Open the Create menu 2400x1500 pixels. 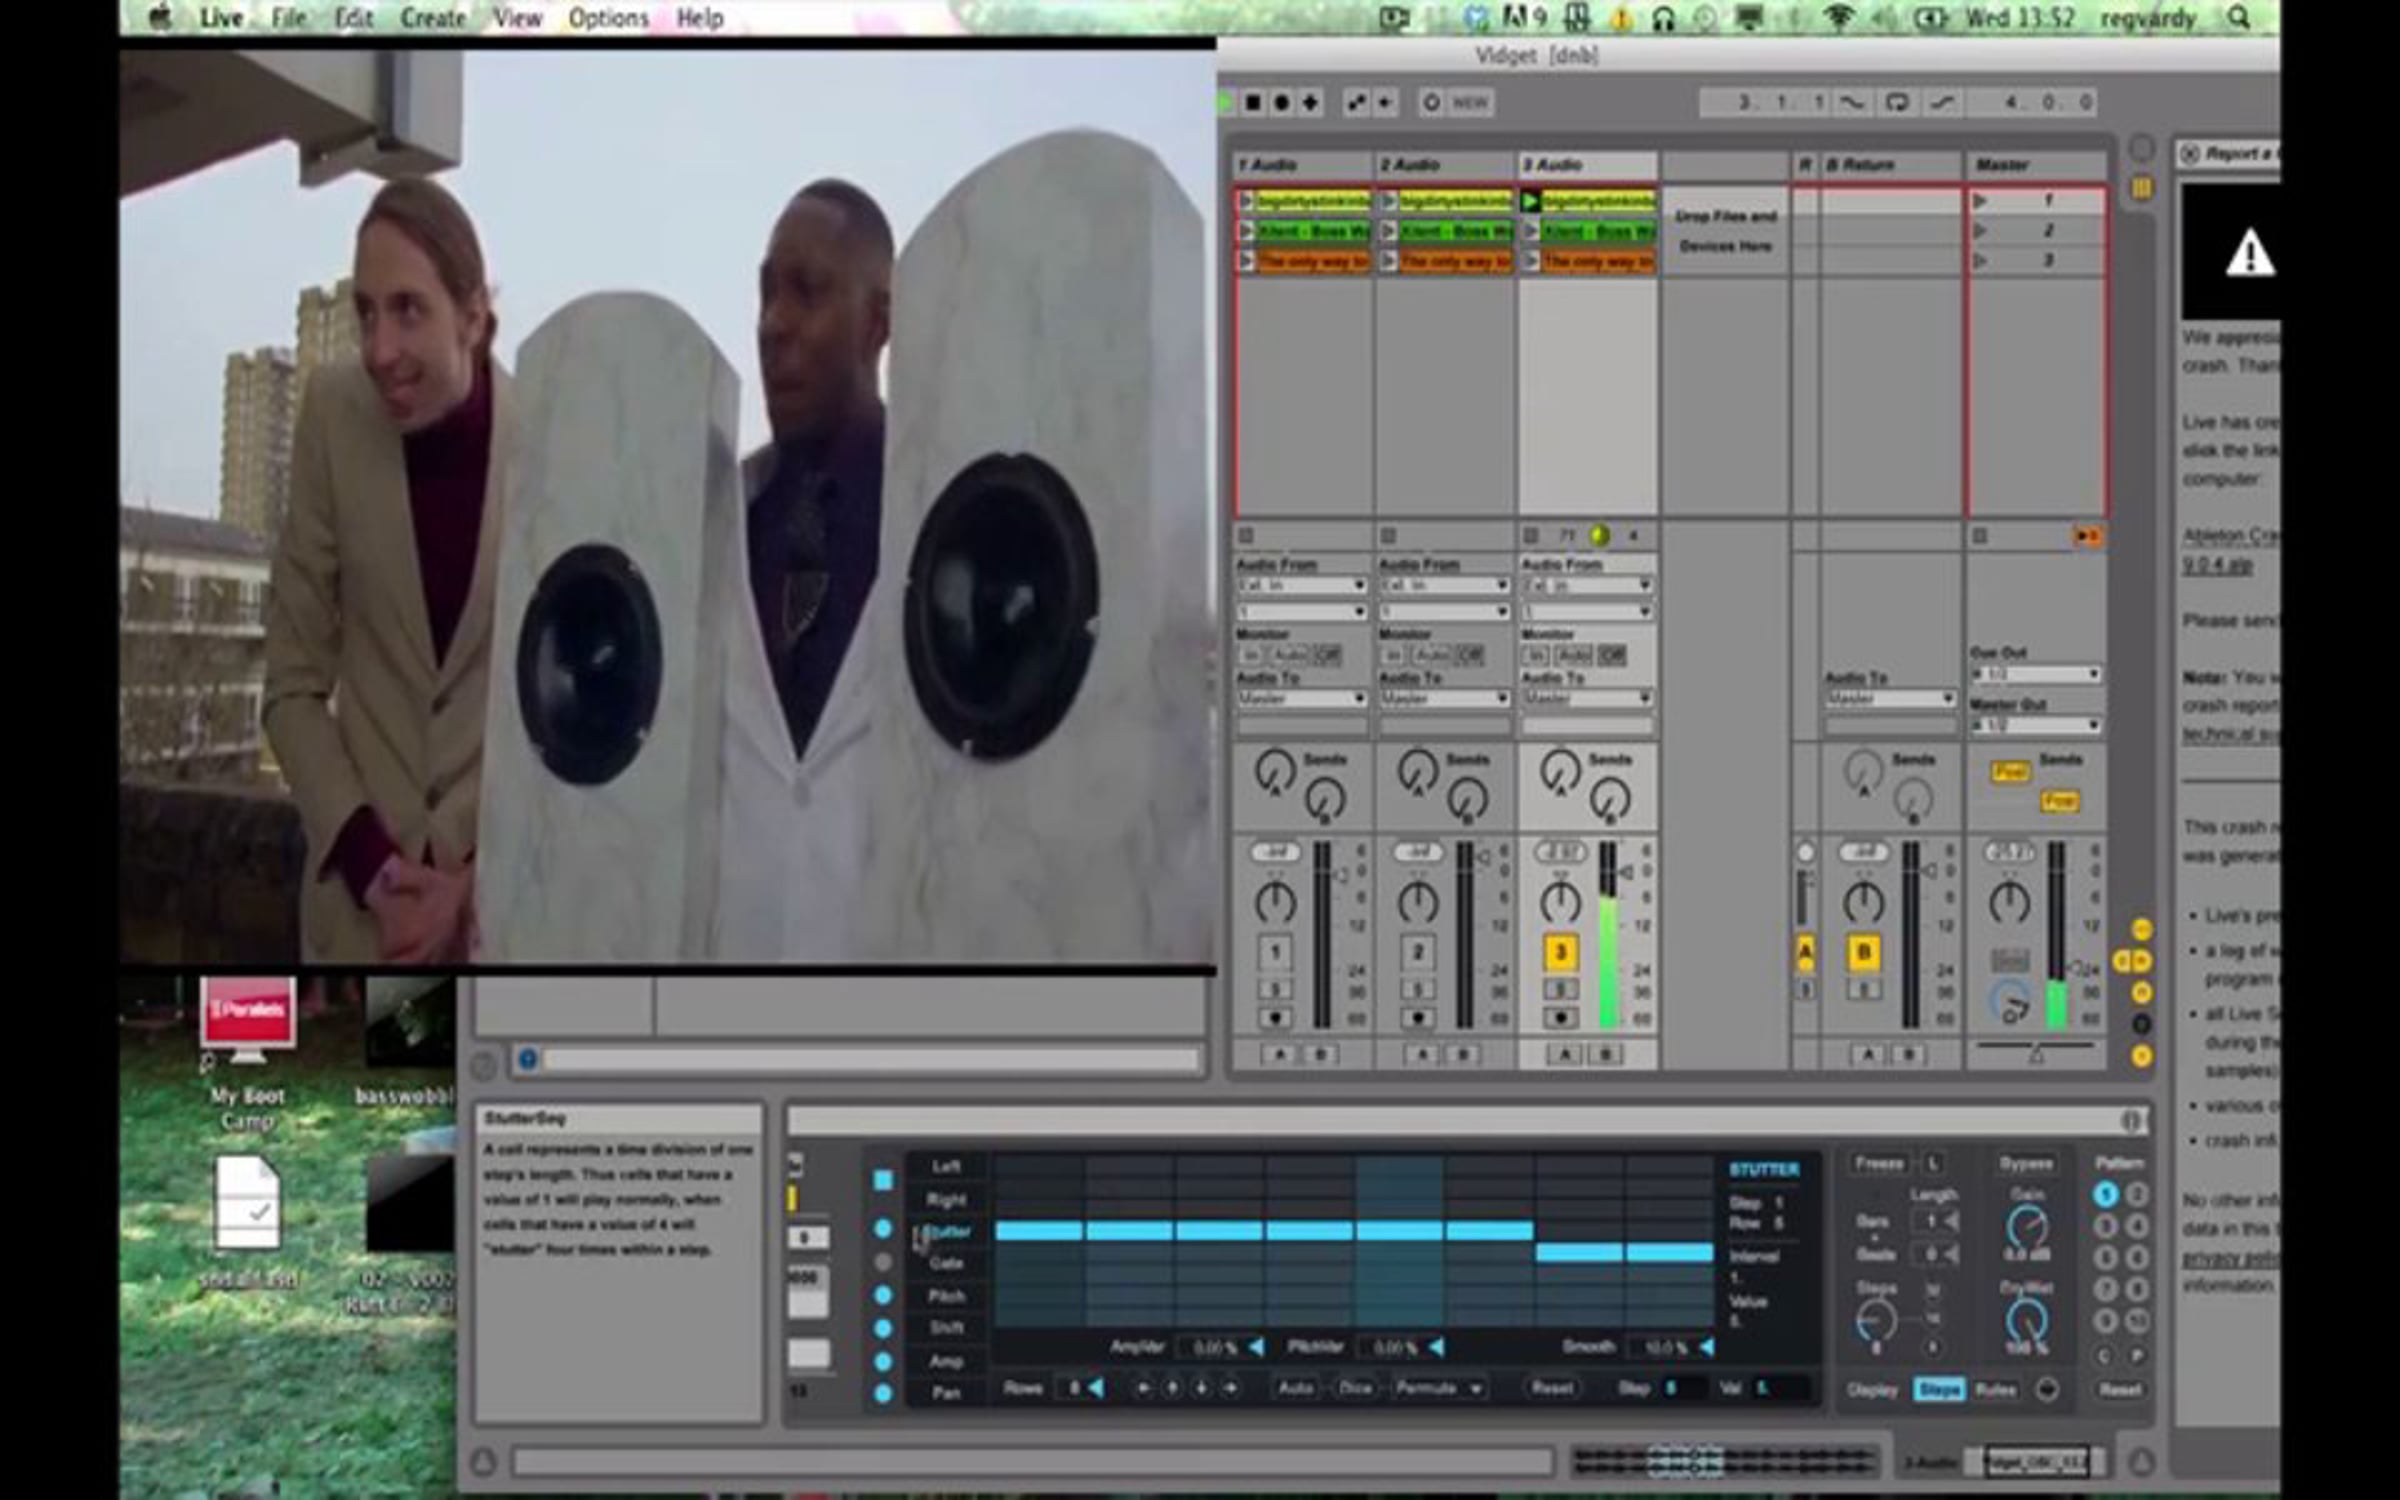433,18
